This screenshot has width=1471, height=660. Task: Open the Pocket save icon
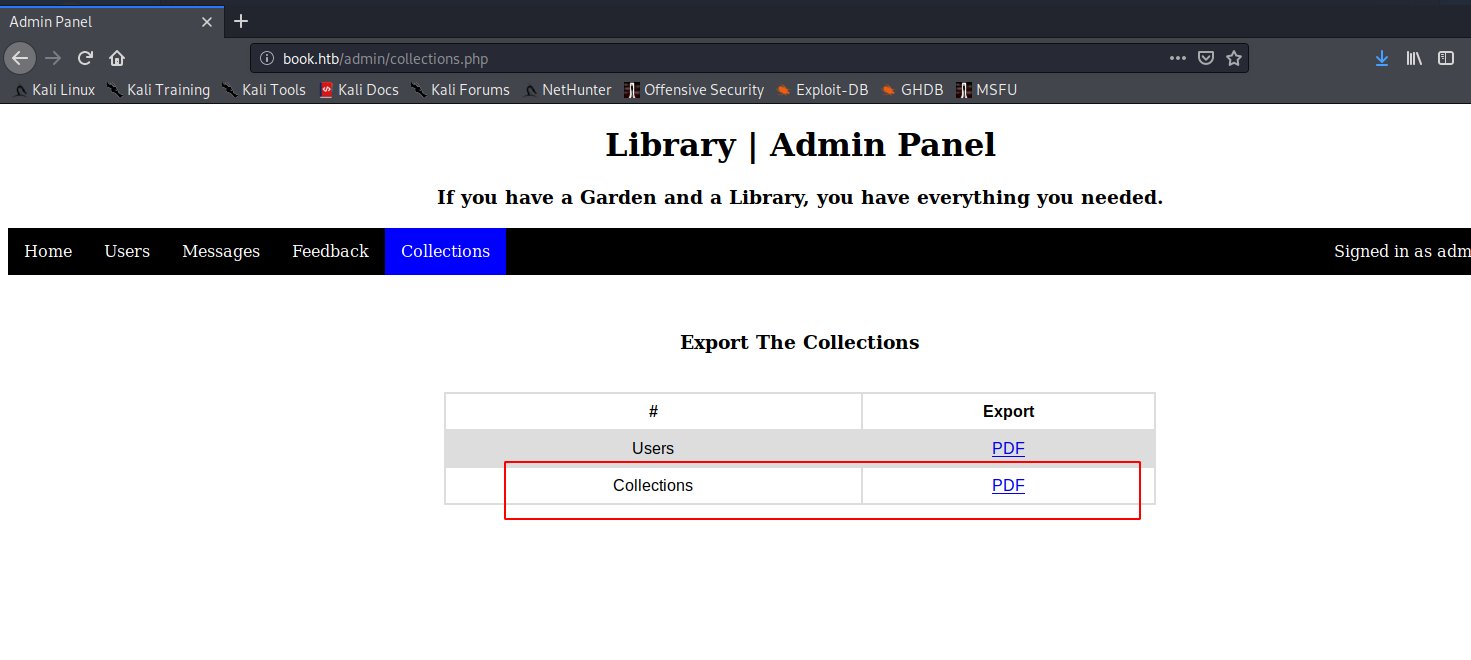point(1206,58)
